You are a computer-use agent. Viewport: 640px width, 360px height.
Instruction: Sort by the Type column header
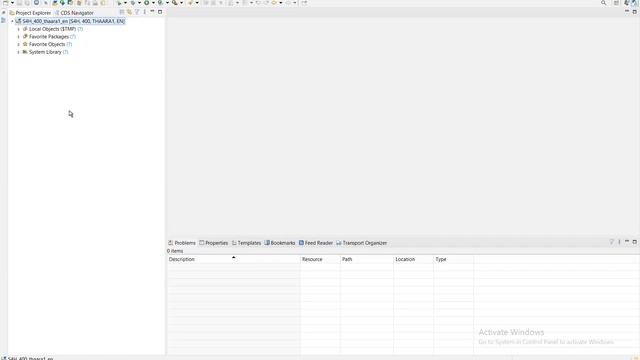453,259
